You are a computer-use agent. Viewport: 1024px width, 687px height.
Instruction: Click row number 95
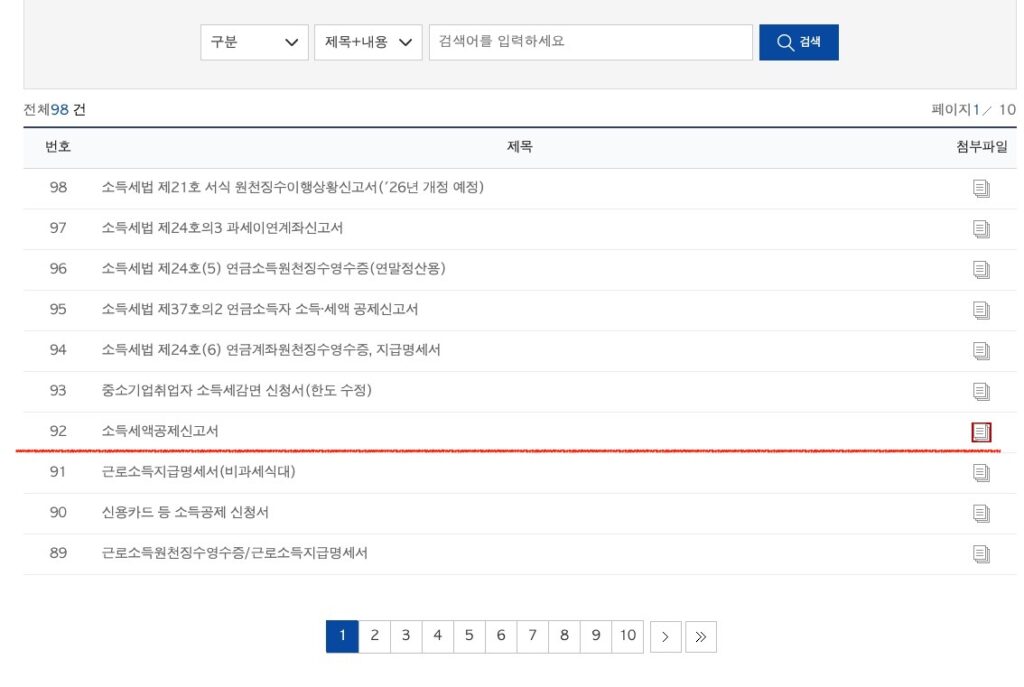click(58, 309)
